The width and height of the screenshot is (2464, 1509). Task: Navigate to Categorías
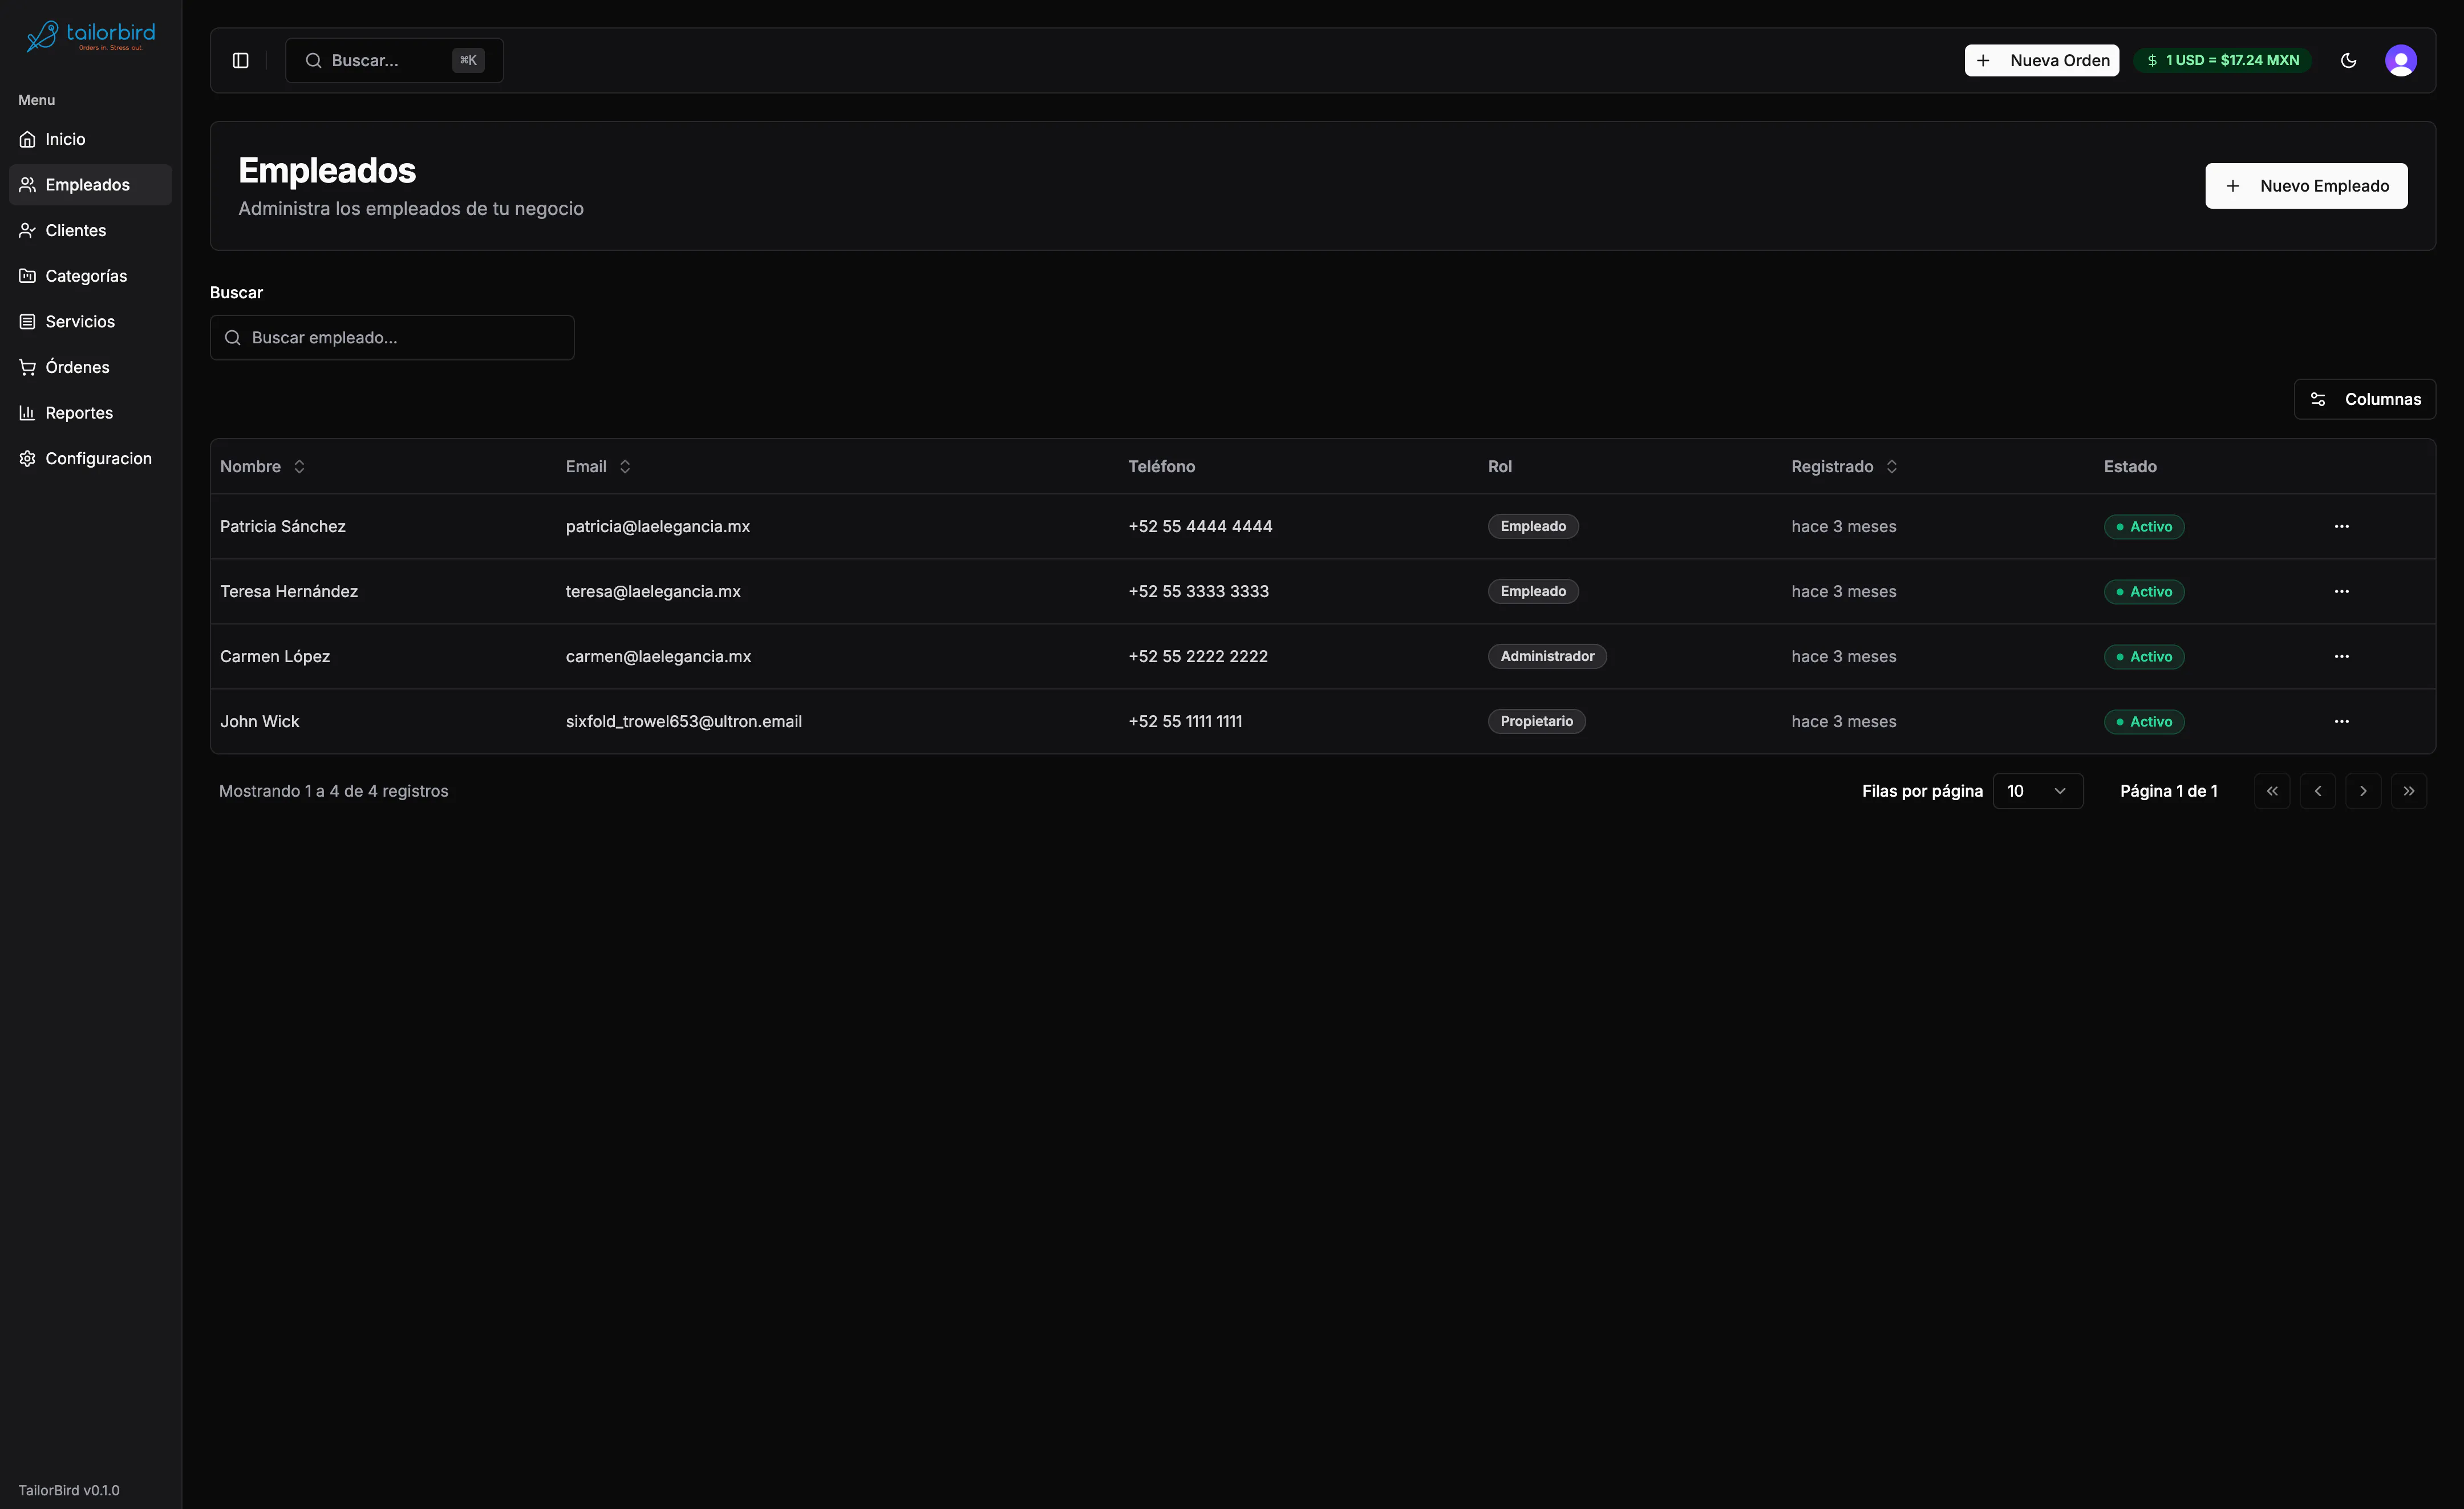click(90, 276)
